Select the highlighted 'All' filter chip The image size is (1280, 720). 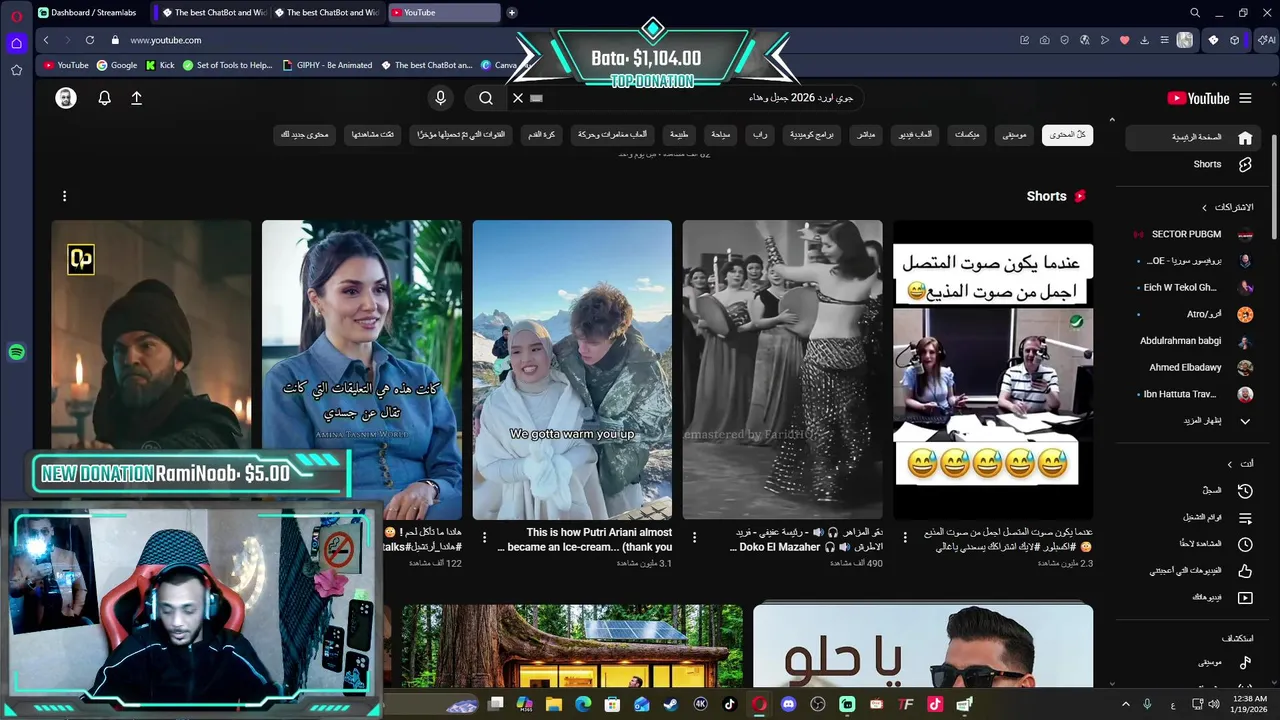(x=1067, y=135)
